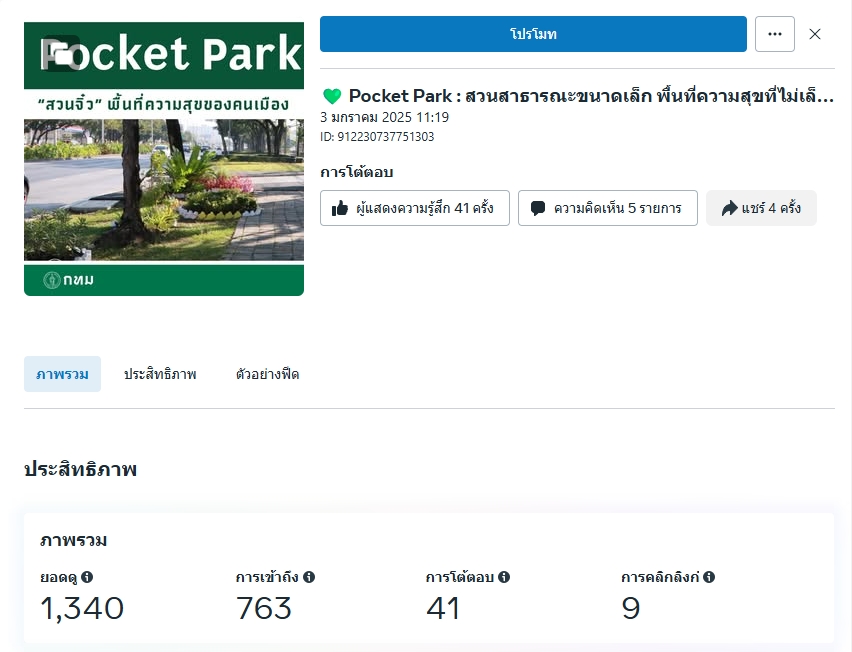Viewport: 852px width, 652px height.
Task: Click the 763 reach number
Action: [264, 607]
